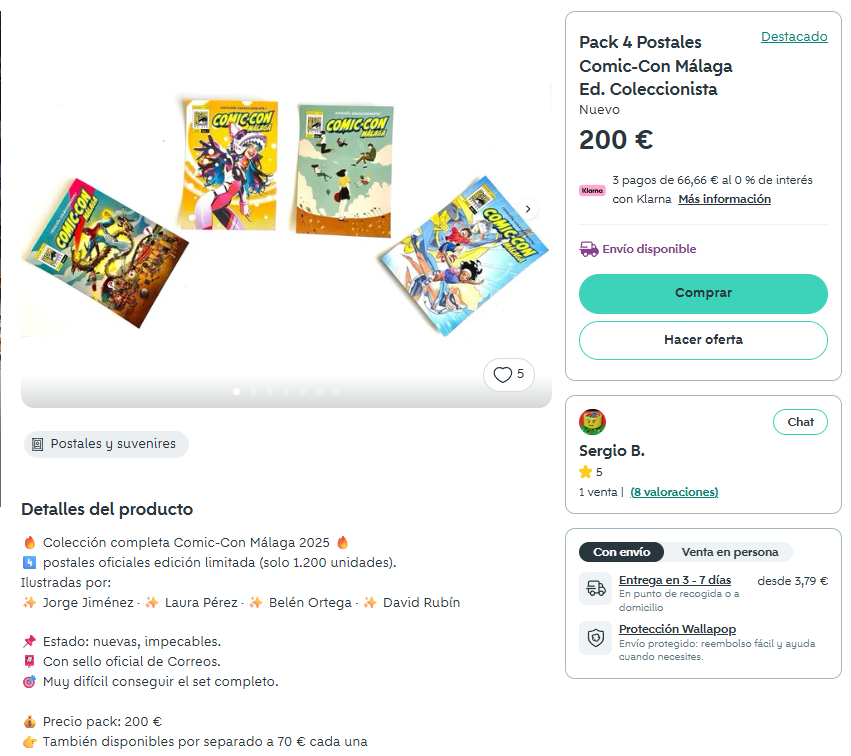Click the shield icon for Protección Wallapop
Screen dimensions: 851x756
(x=595, y=637)
